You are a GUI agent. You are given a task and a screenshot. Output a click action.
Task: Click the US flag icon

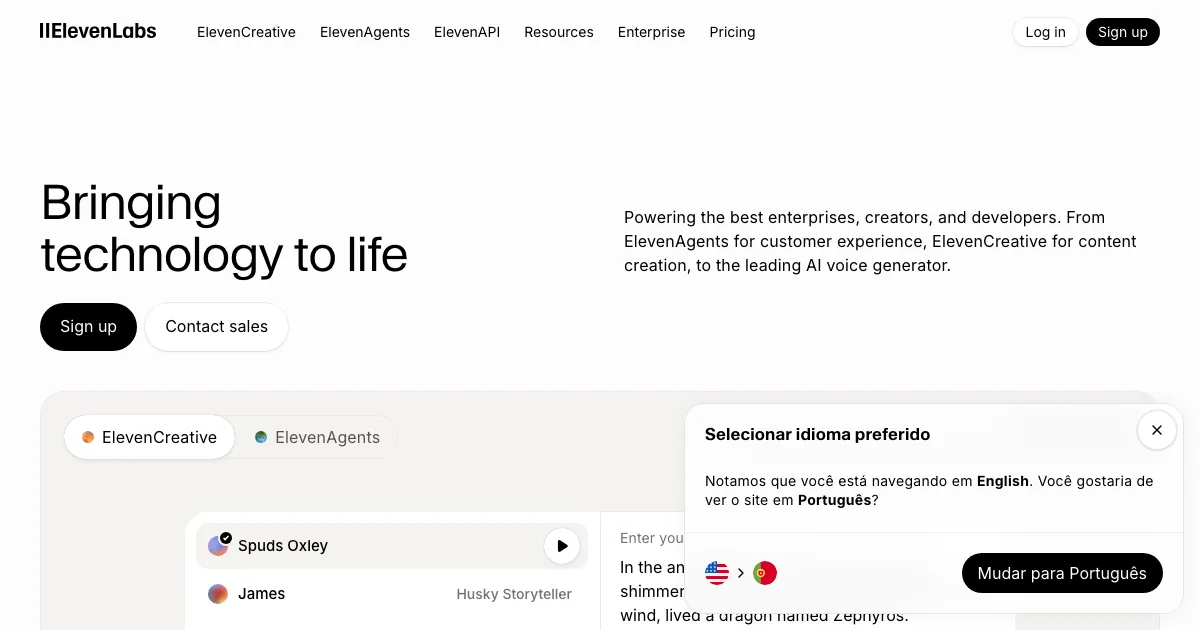point(717,573)
